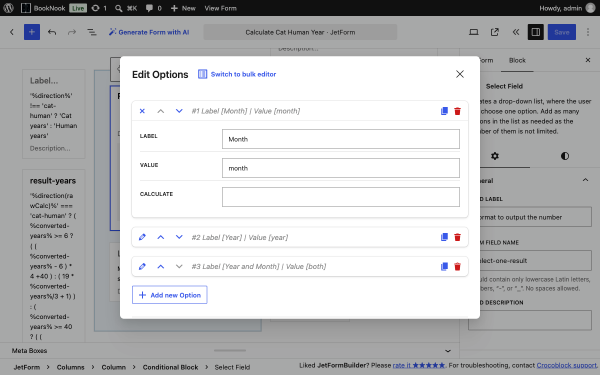Click the rate it stars link
Screen dimensions: 600x375
pyautogui.click(x=419, y=365)
